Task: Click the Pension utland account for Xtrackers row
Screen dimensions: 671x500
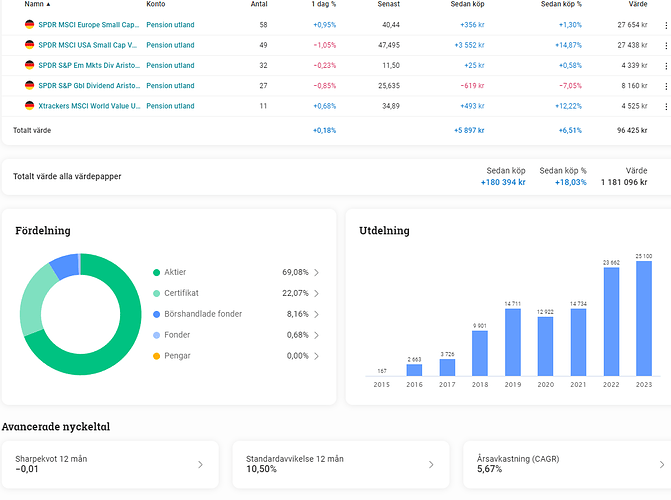Action: pos(170,105)
